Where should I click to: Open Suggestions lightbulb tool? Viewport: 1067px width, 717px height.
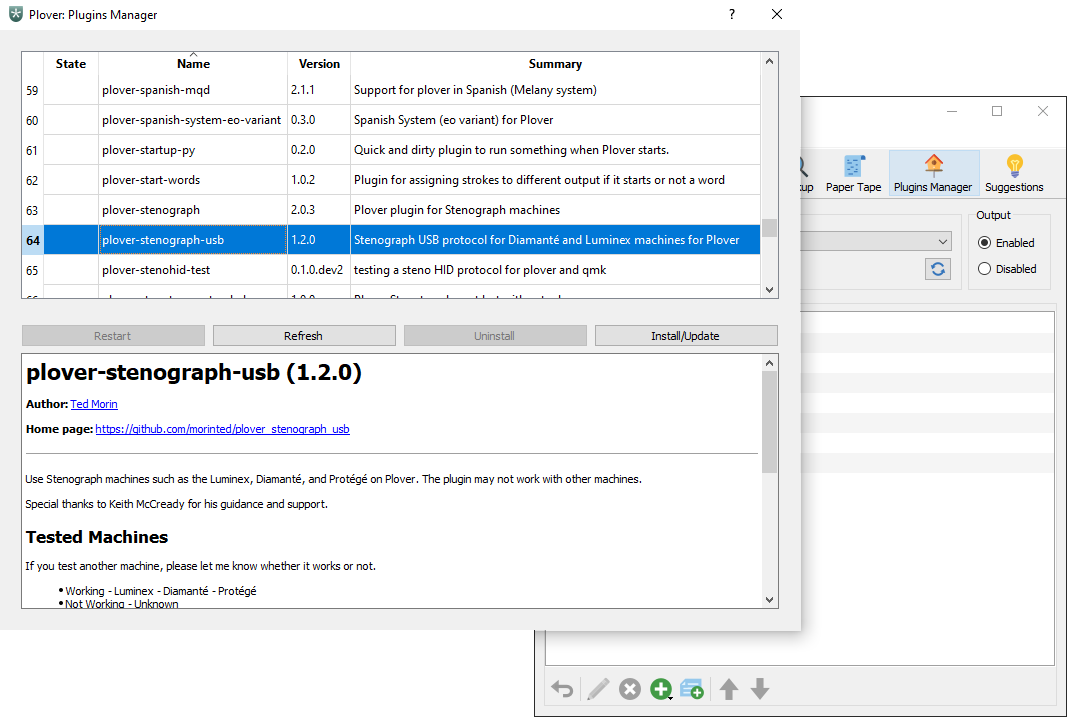(x=1013, y=173)
